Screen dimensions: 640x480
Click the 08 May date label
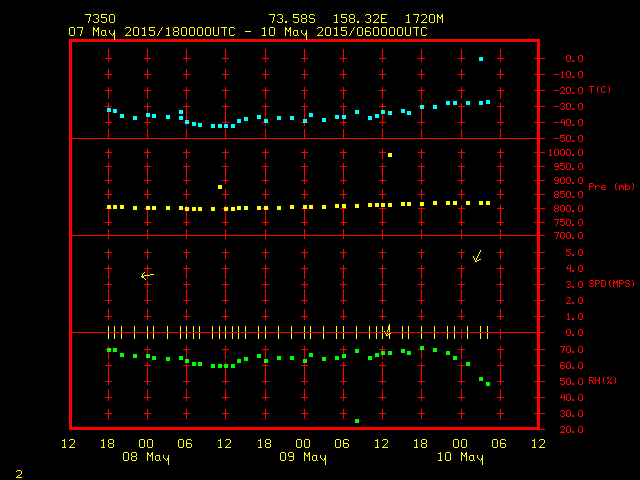click(x=146, y=458)
